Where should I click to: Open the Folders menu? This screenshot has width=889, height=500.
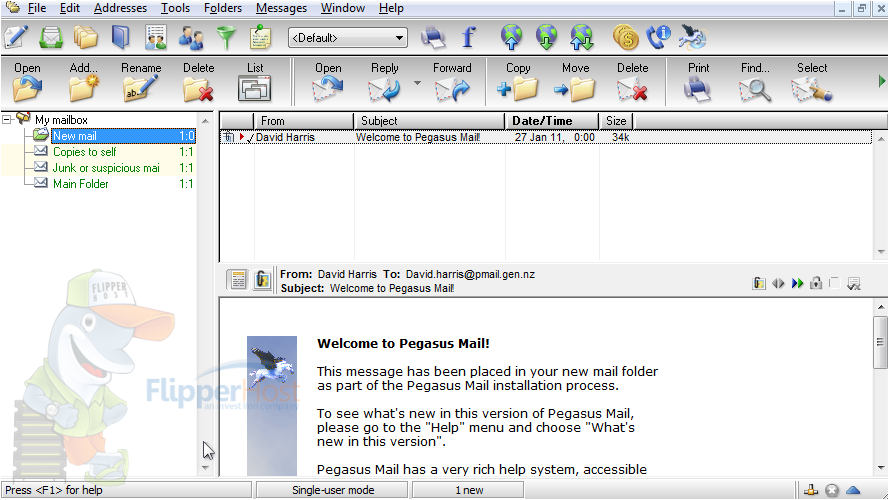tap(223, 8)
